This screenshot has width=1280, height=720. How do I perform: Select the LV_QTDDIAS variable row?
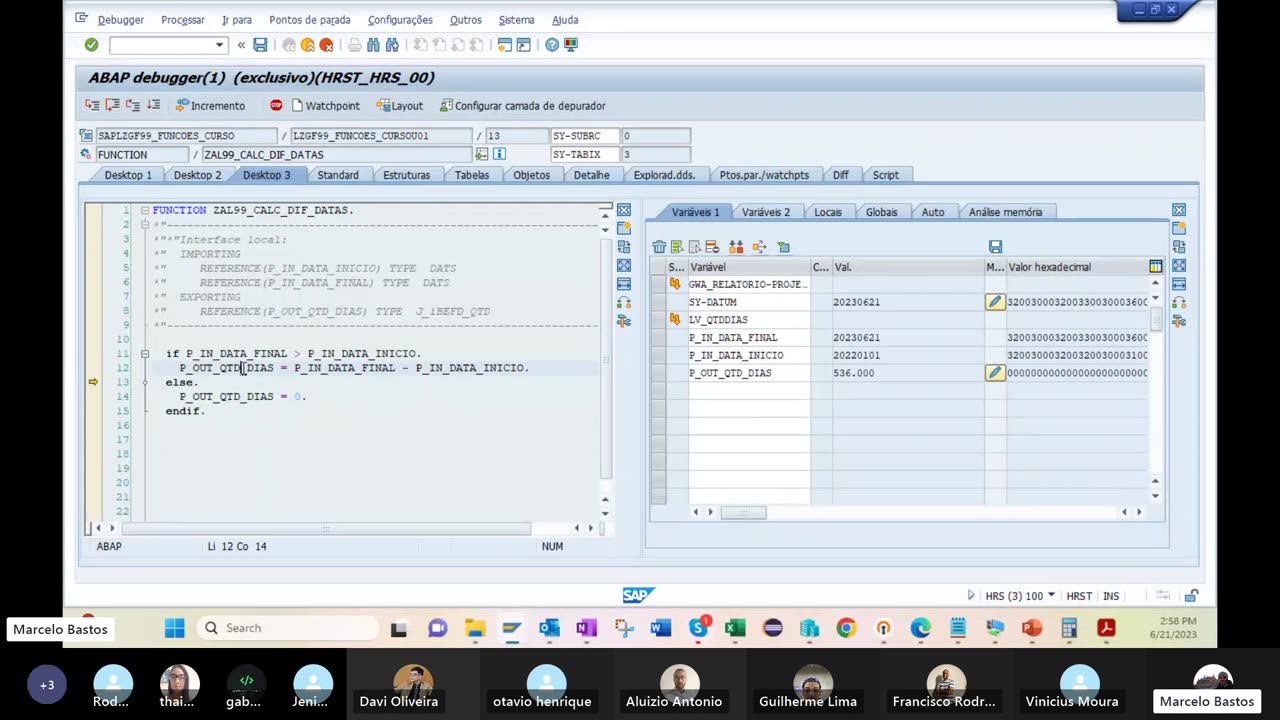click(x=749, y=320)
